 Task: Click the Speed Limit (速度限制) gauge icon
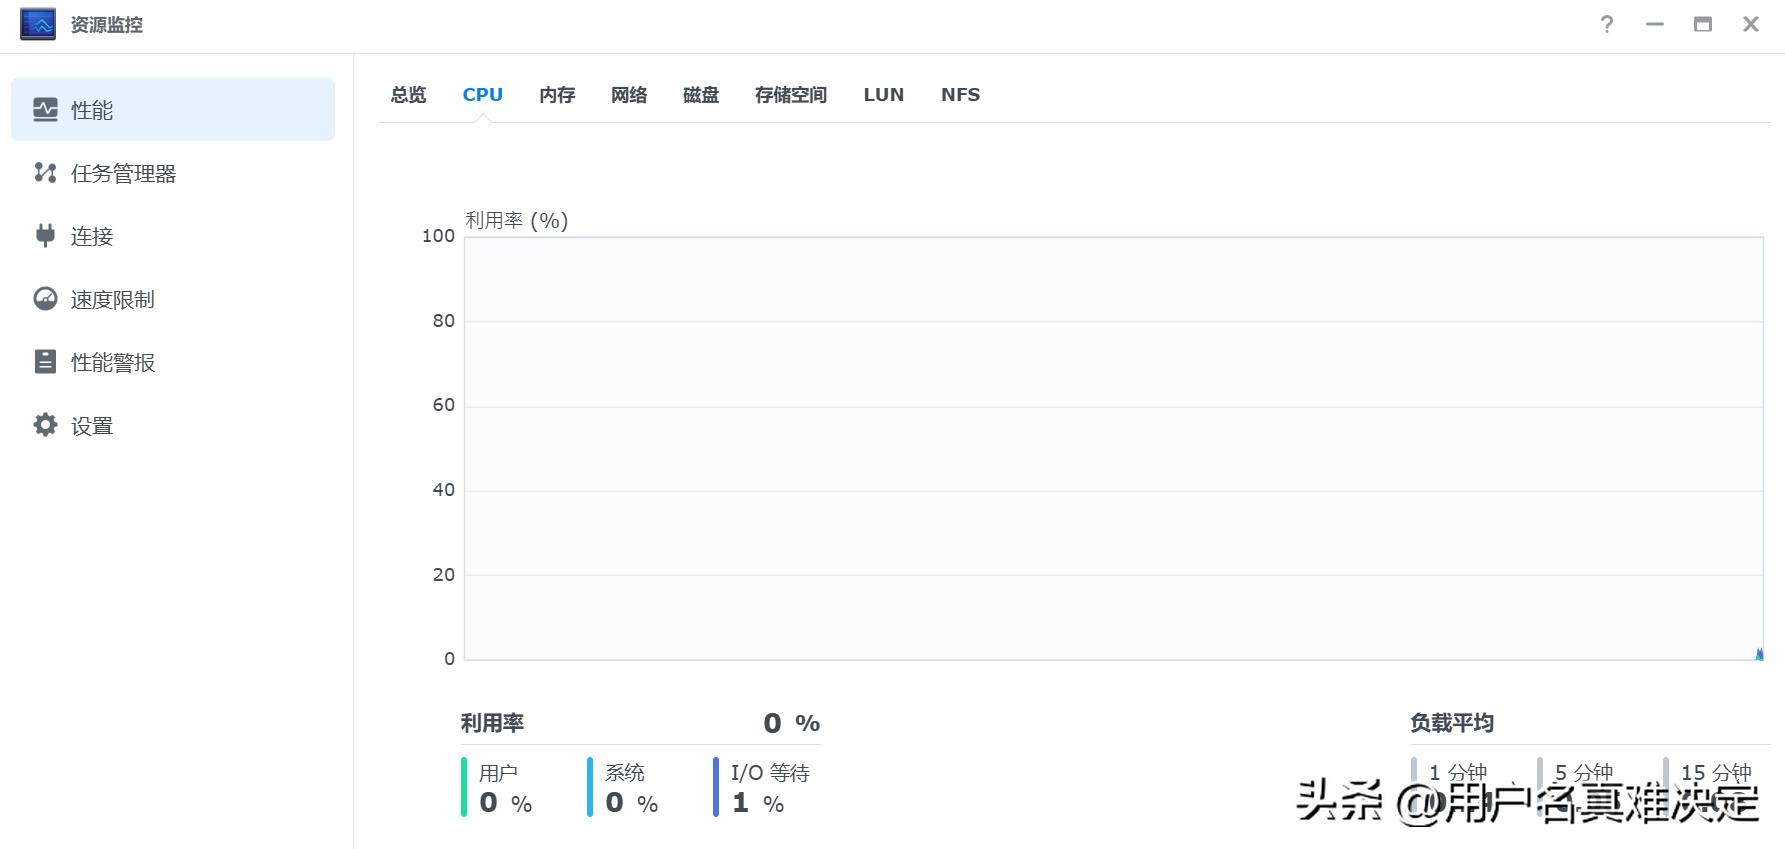point(46,299)
